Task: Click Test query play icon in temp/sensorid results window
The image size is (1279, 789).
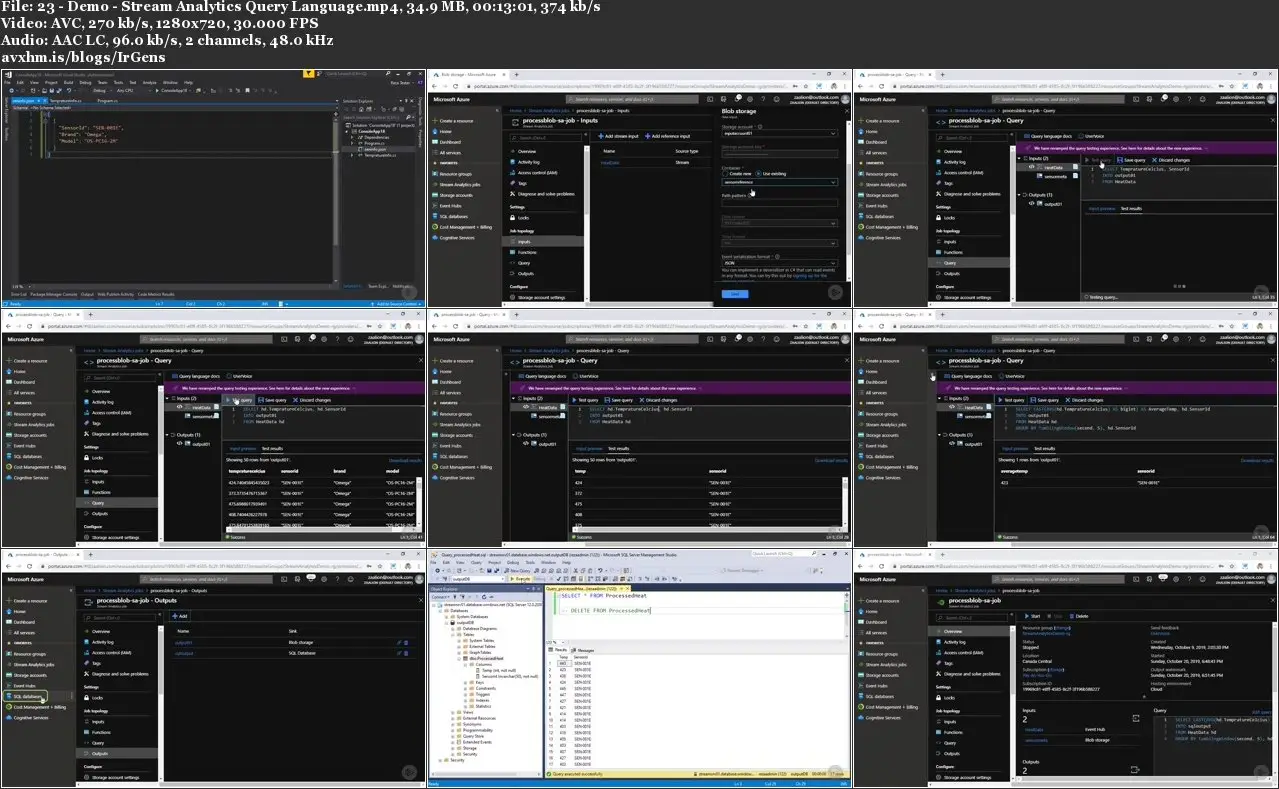Action: click(576, 400)
